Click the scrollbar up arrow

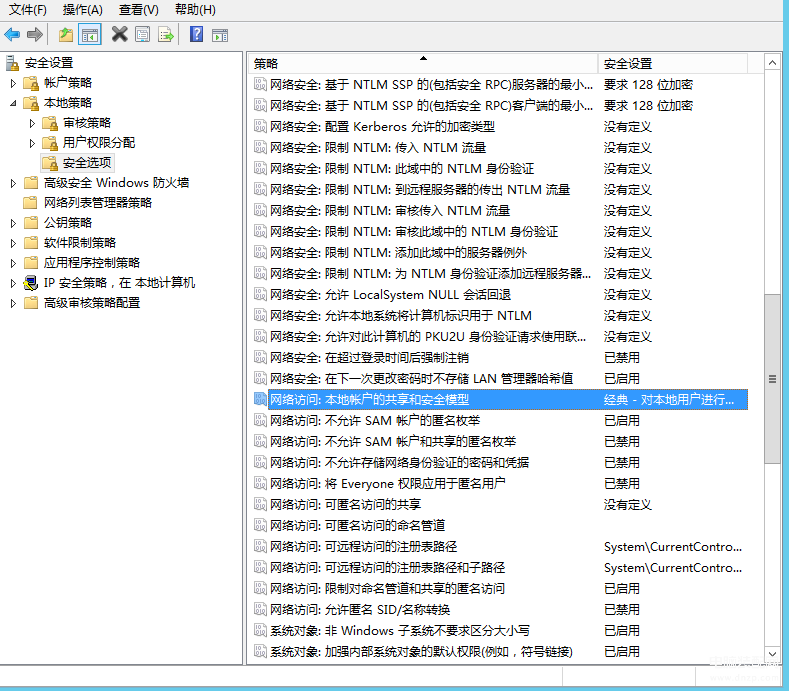pos(772,63)
